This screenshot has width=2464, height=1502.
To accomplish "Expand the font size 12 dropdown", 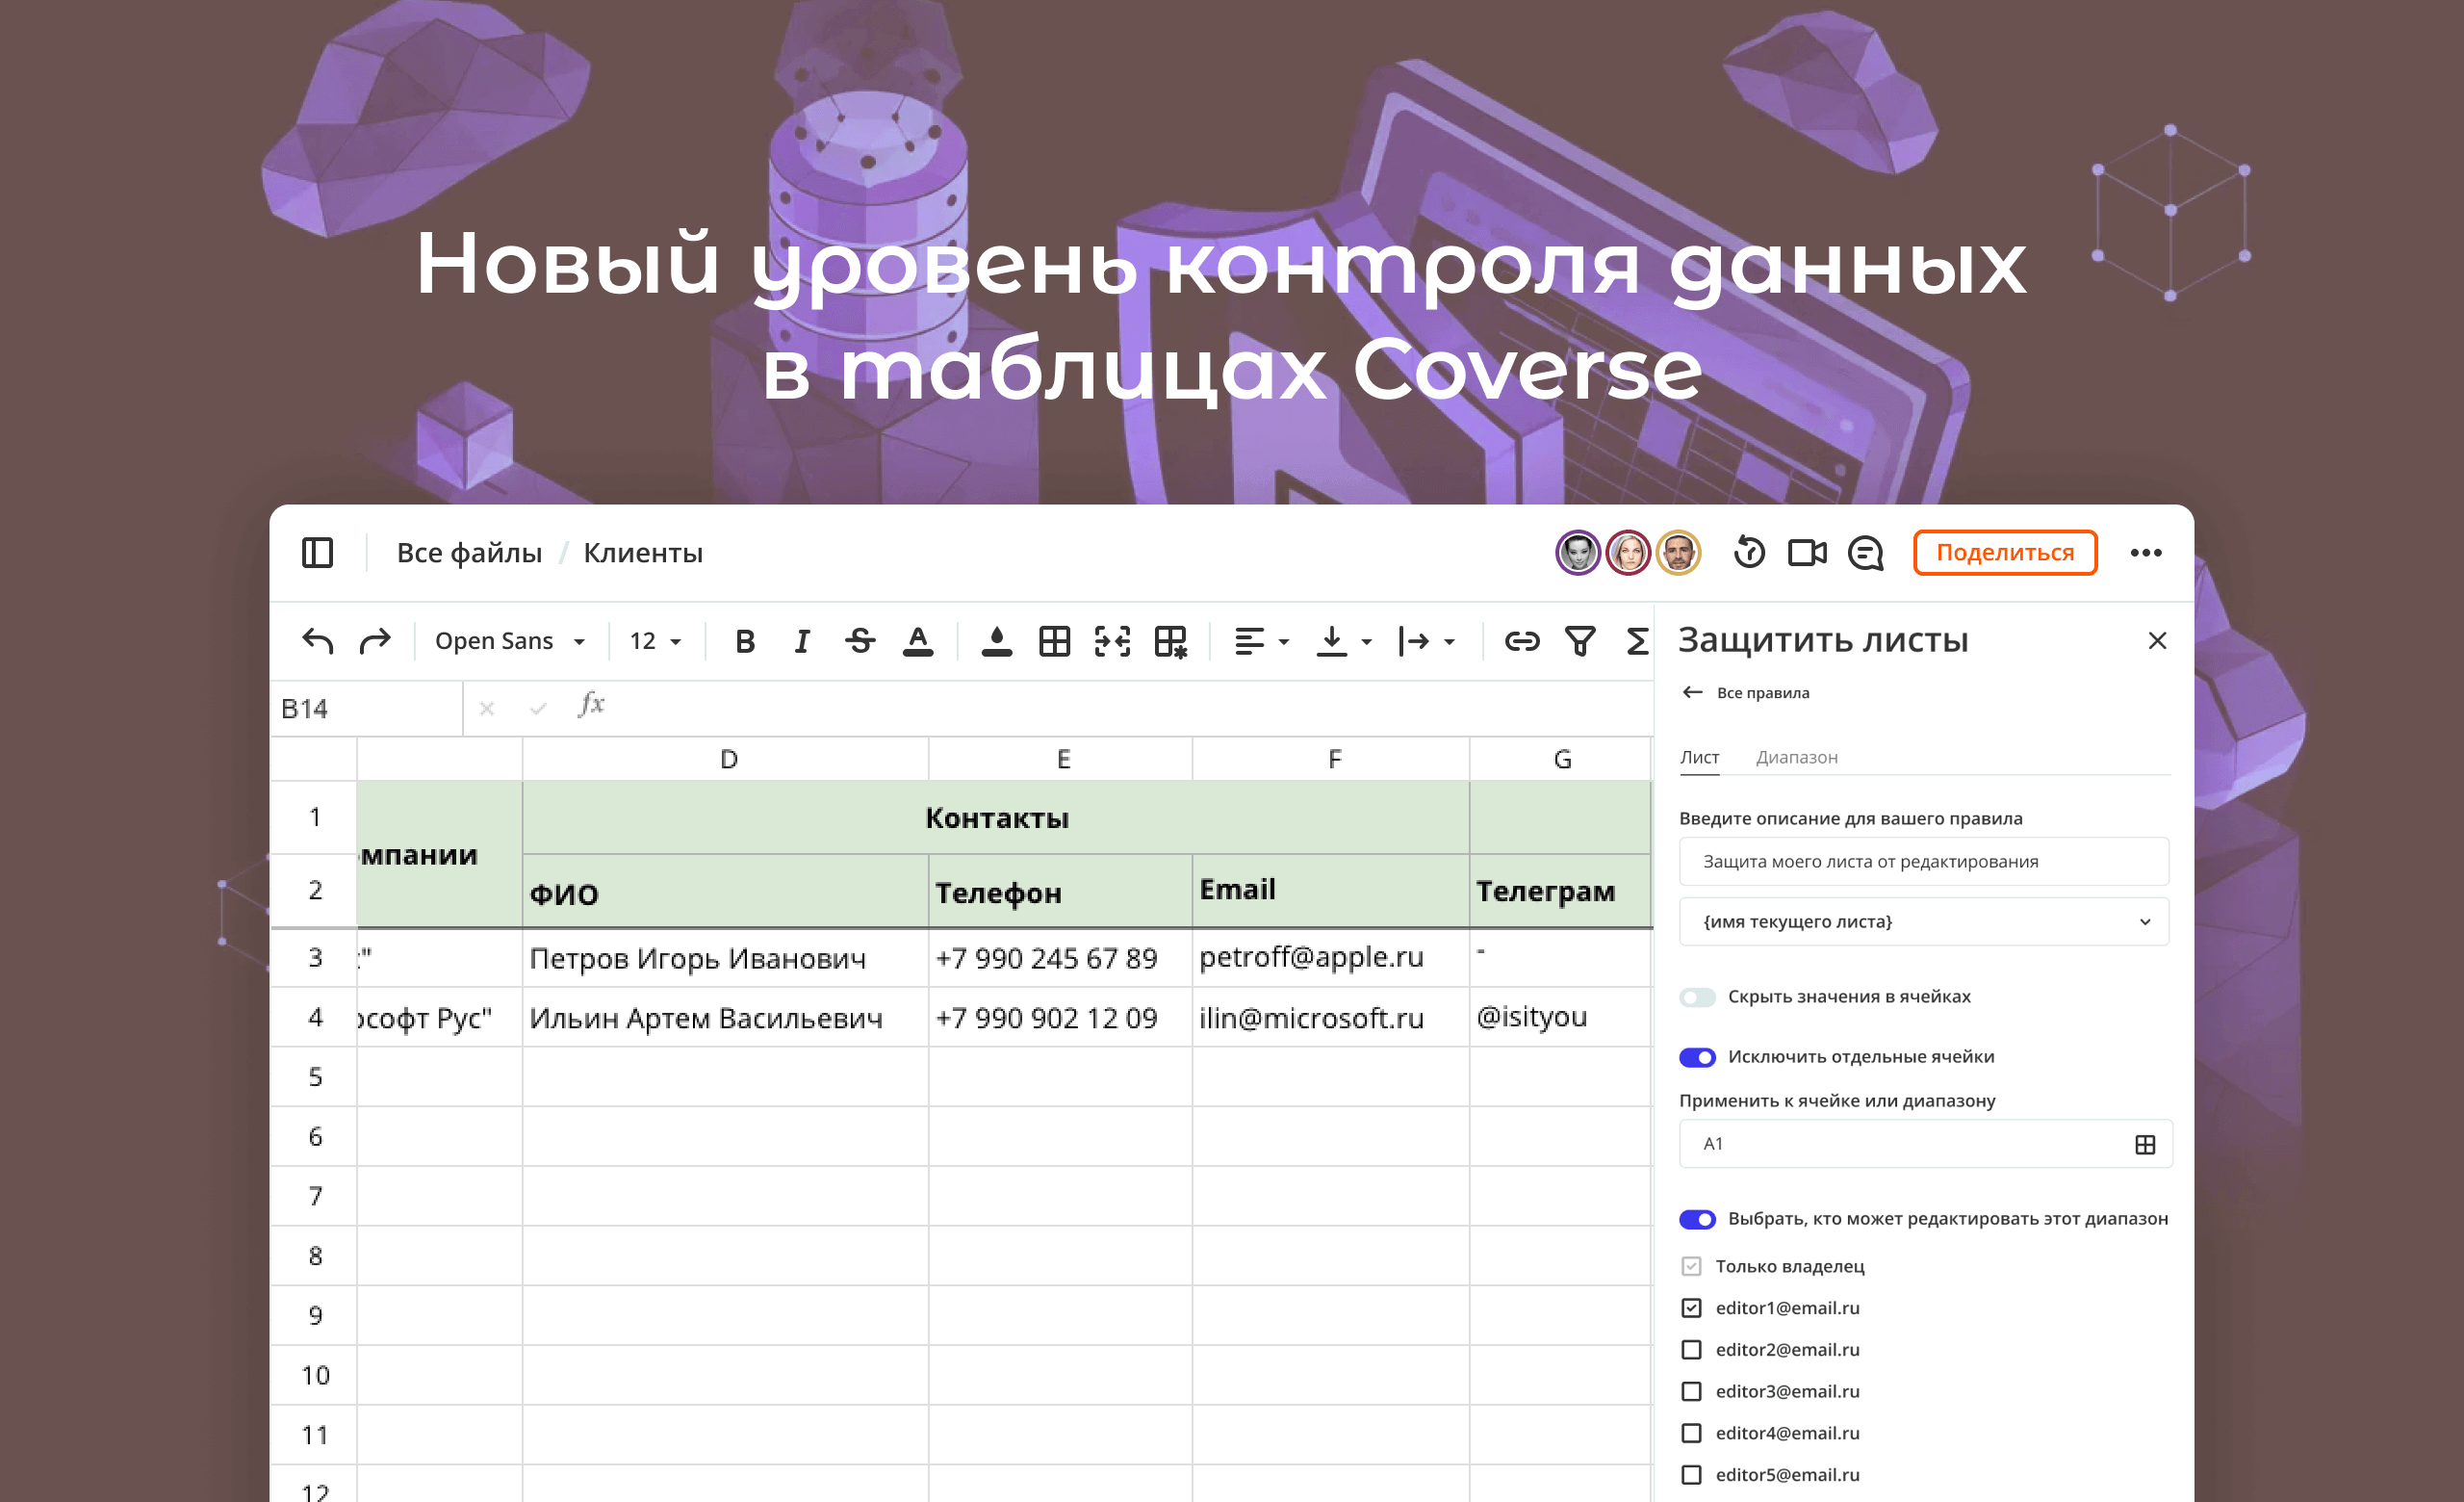I will [655, 641].
